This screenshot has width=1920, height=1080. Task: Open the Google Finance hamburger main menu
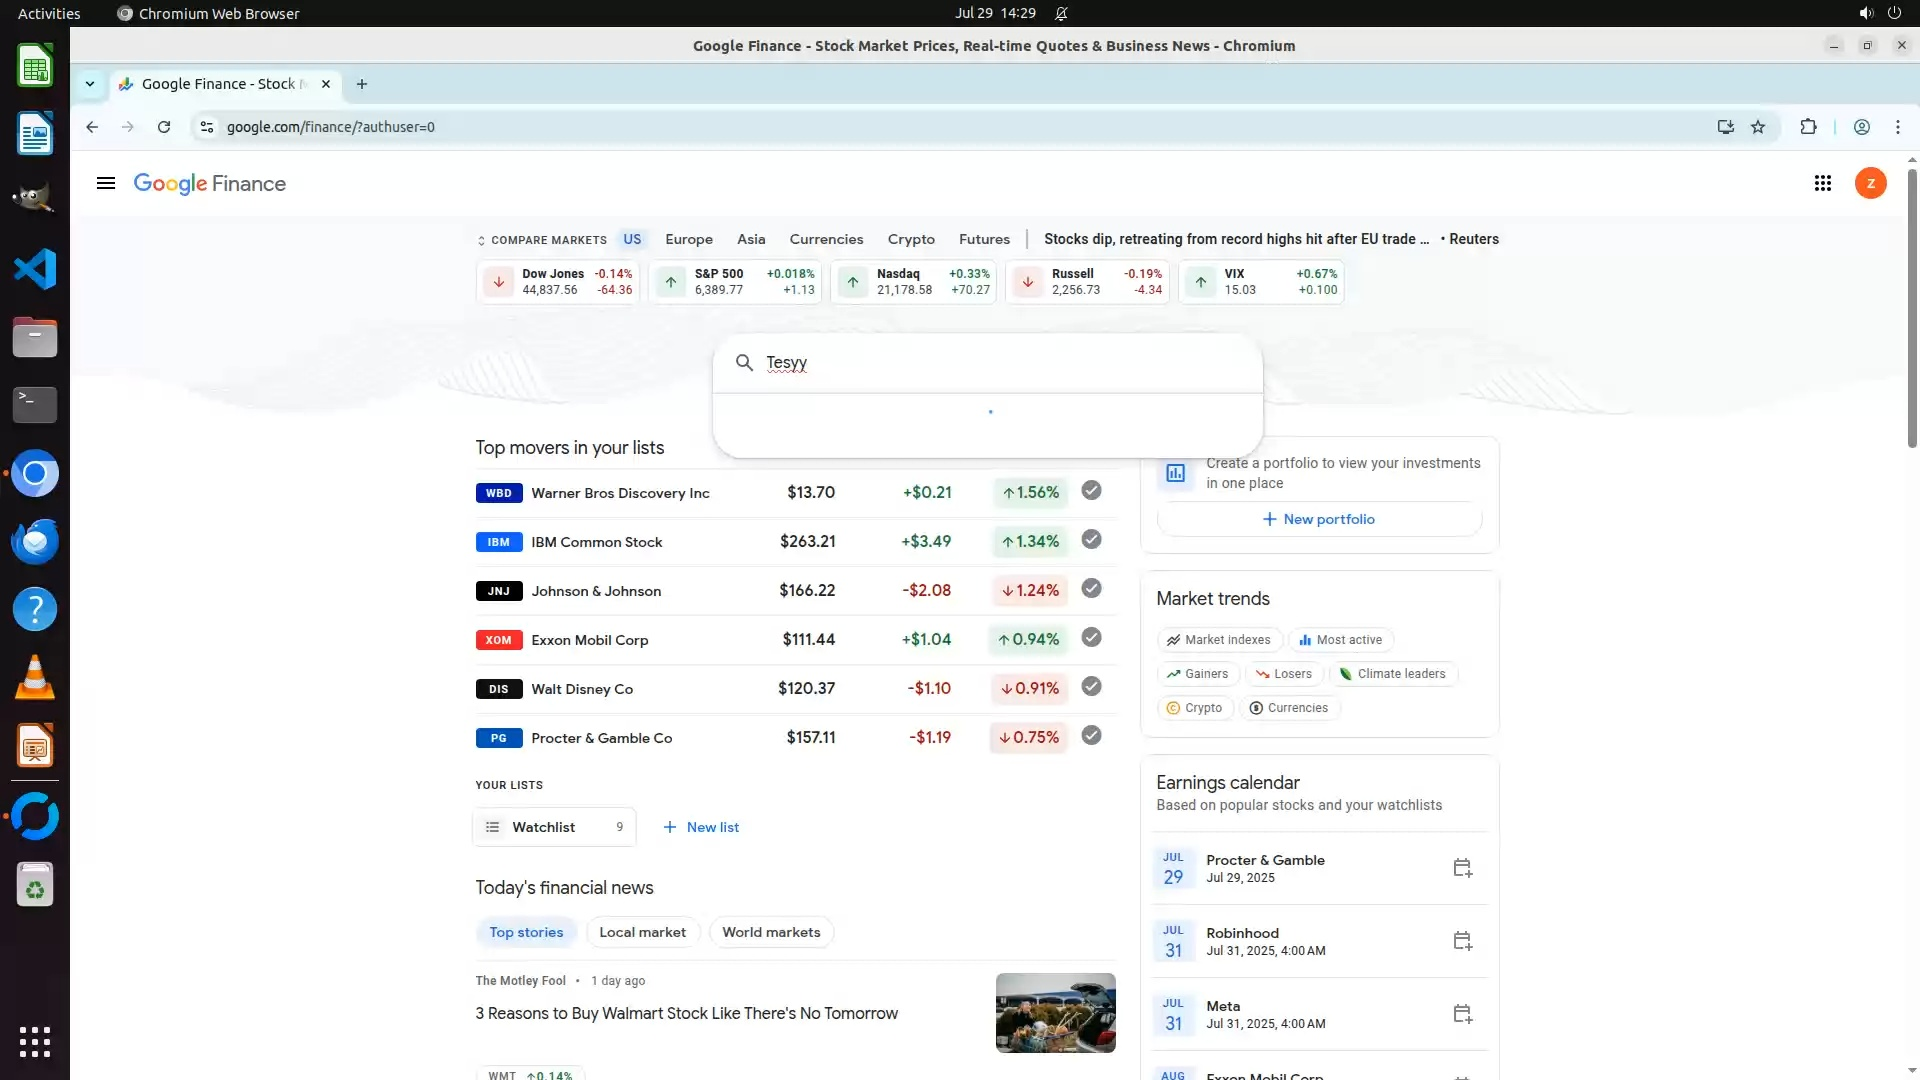pyautogui.click(x=106, y=183)
